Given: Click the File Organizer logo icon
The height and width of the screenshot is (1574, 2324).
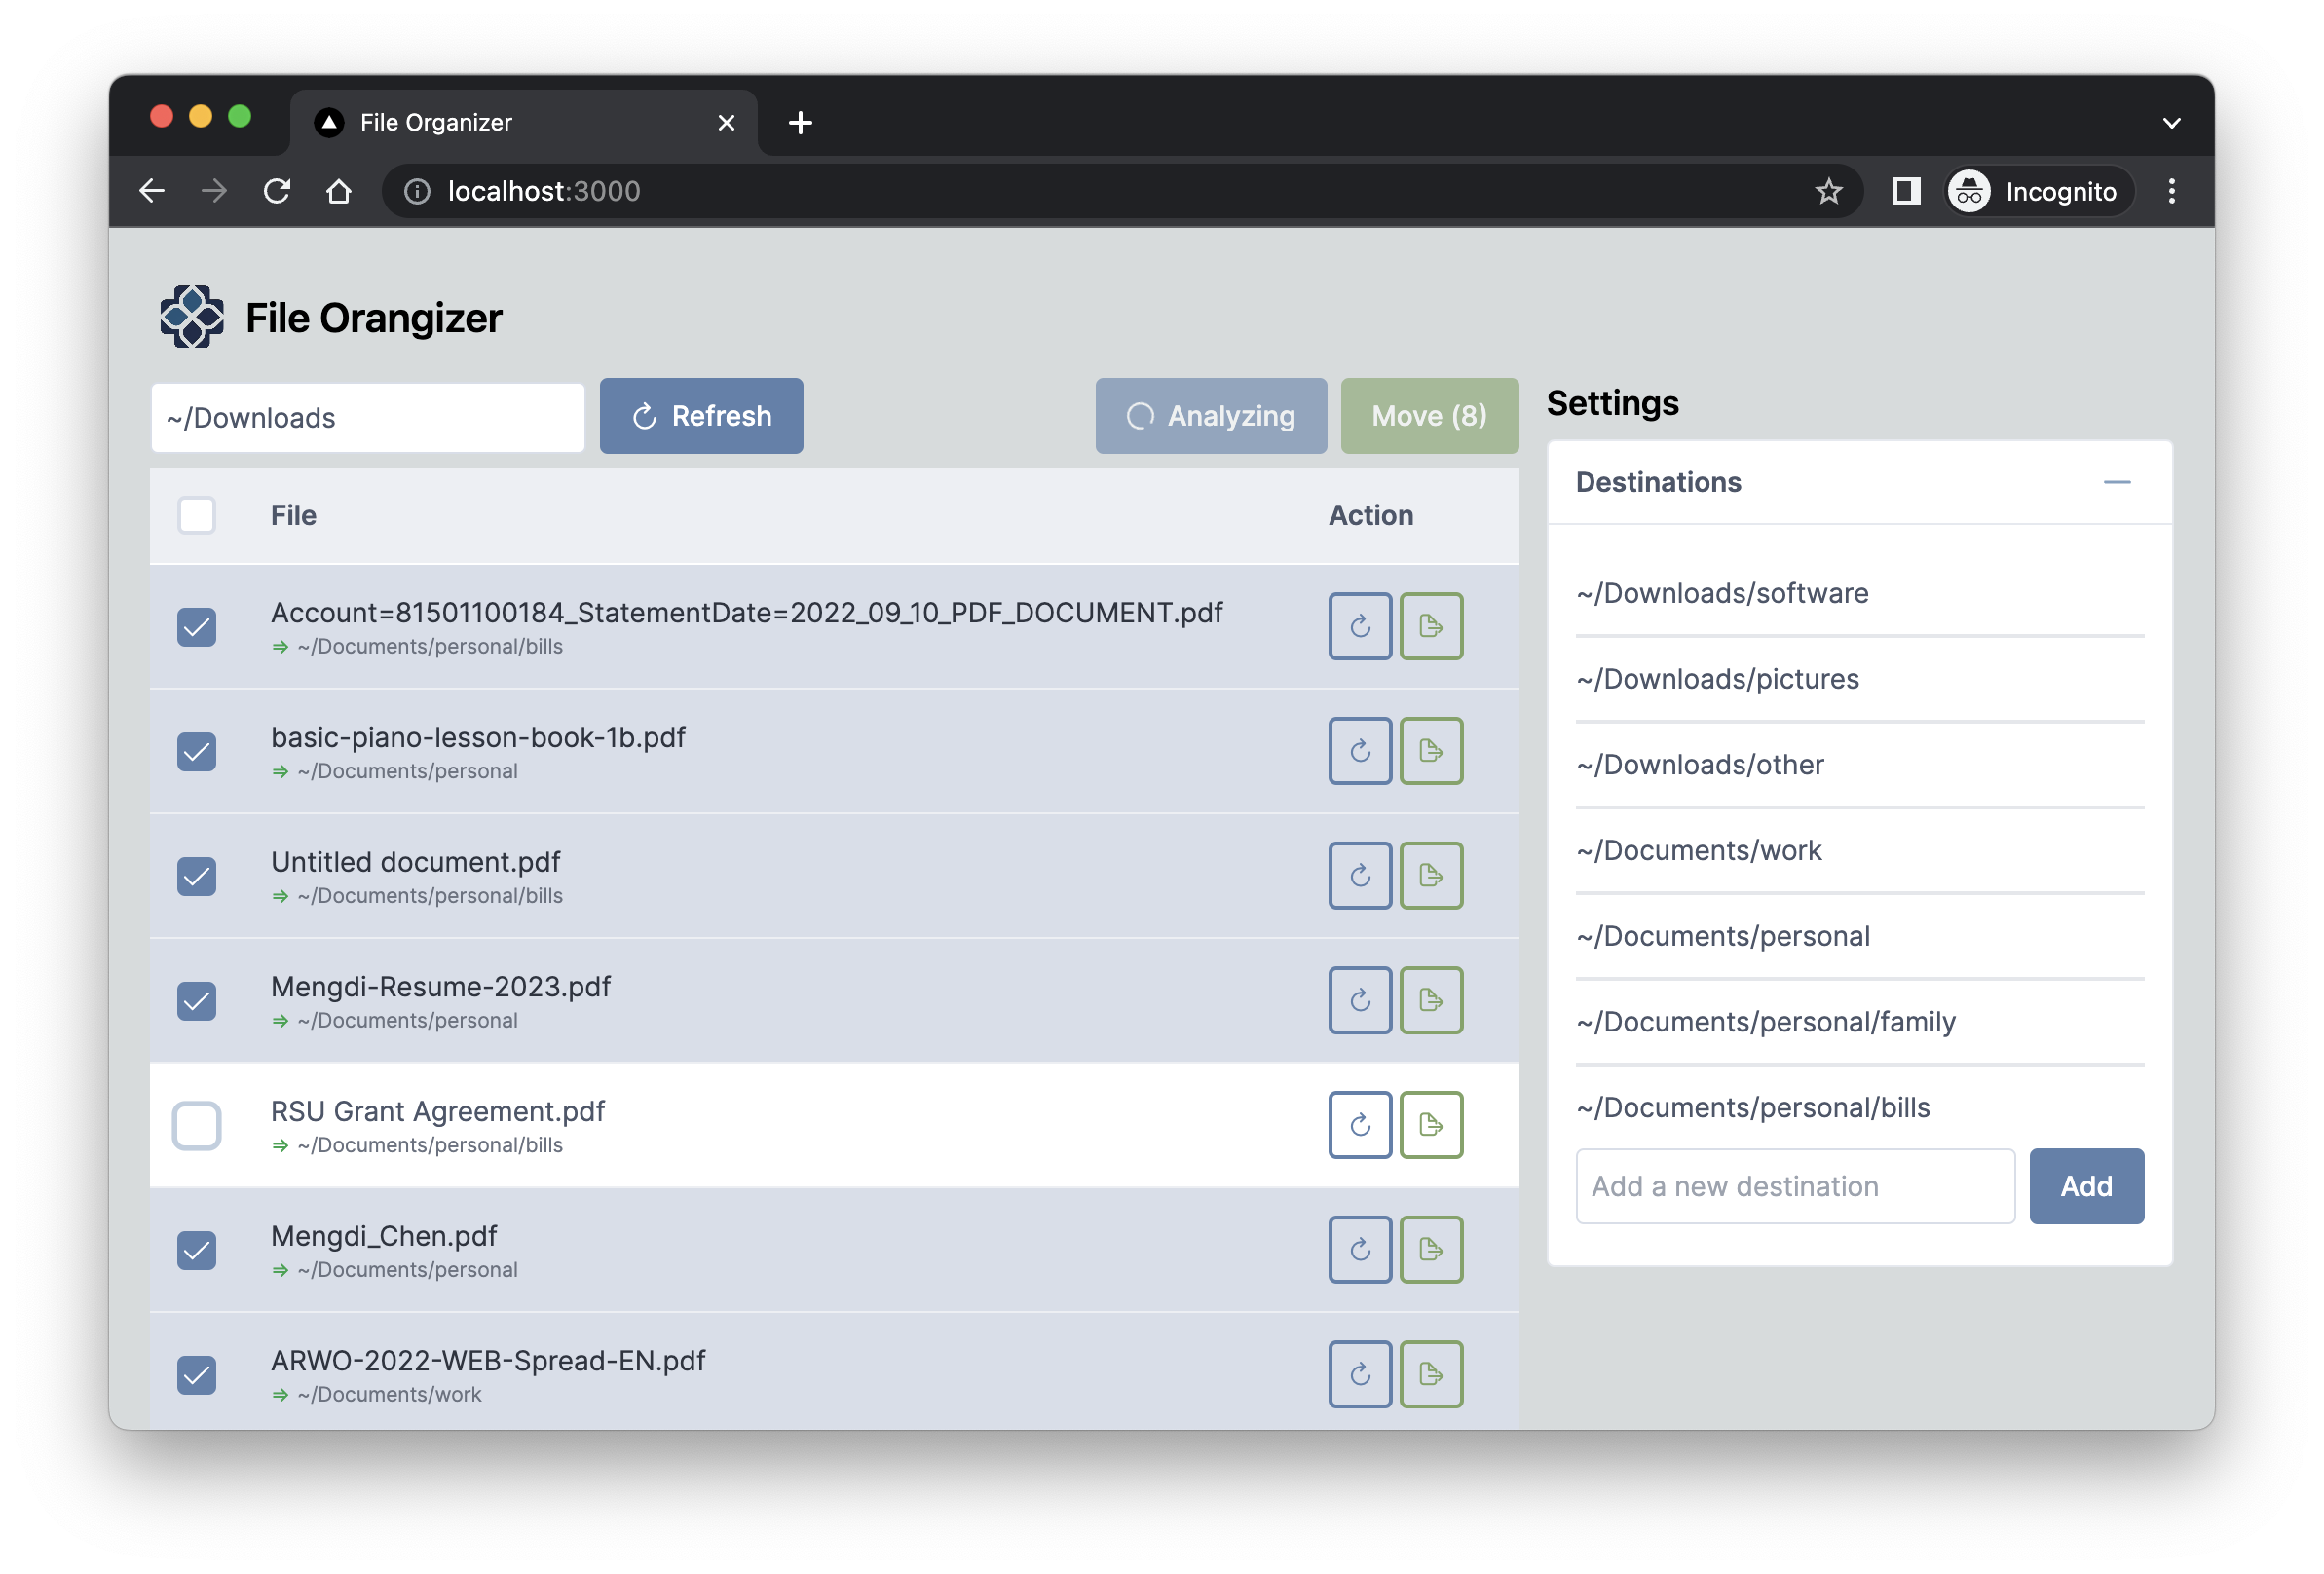Looking at the screenshot, I should 192,317.
